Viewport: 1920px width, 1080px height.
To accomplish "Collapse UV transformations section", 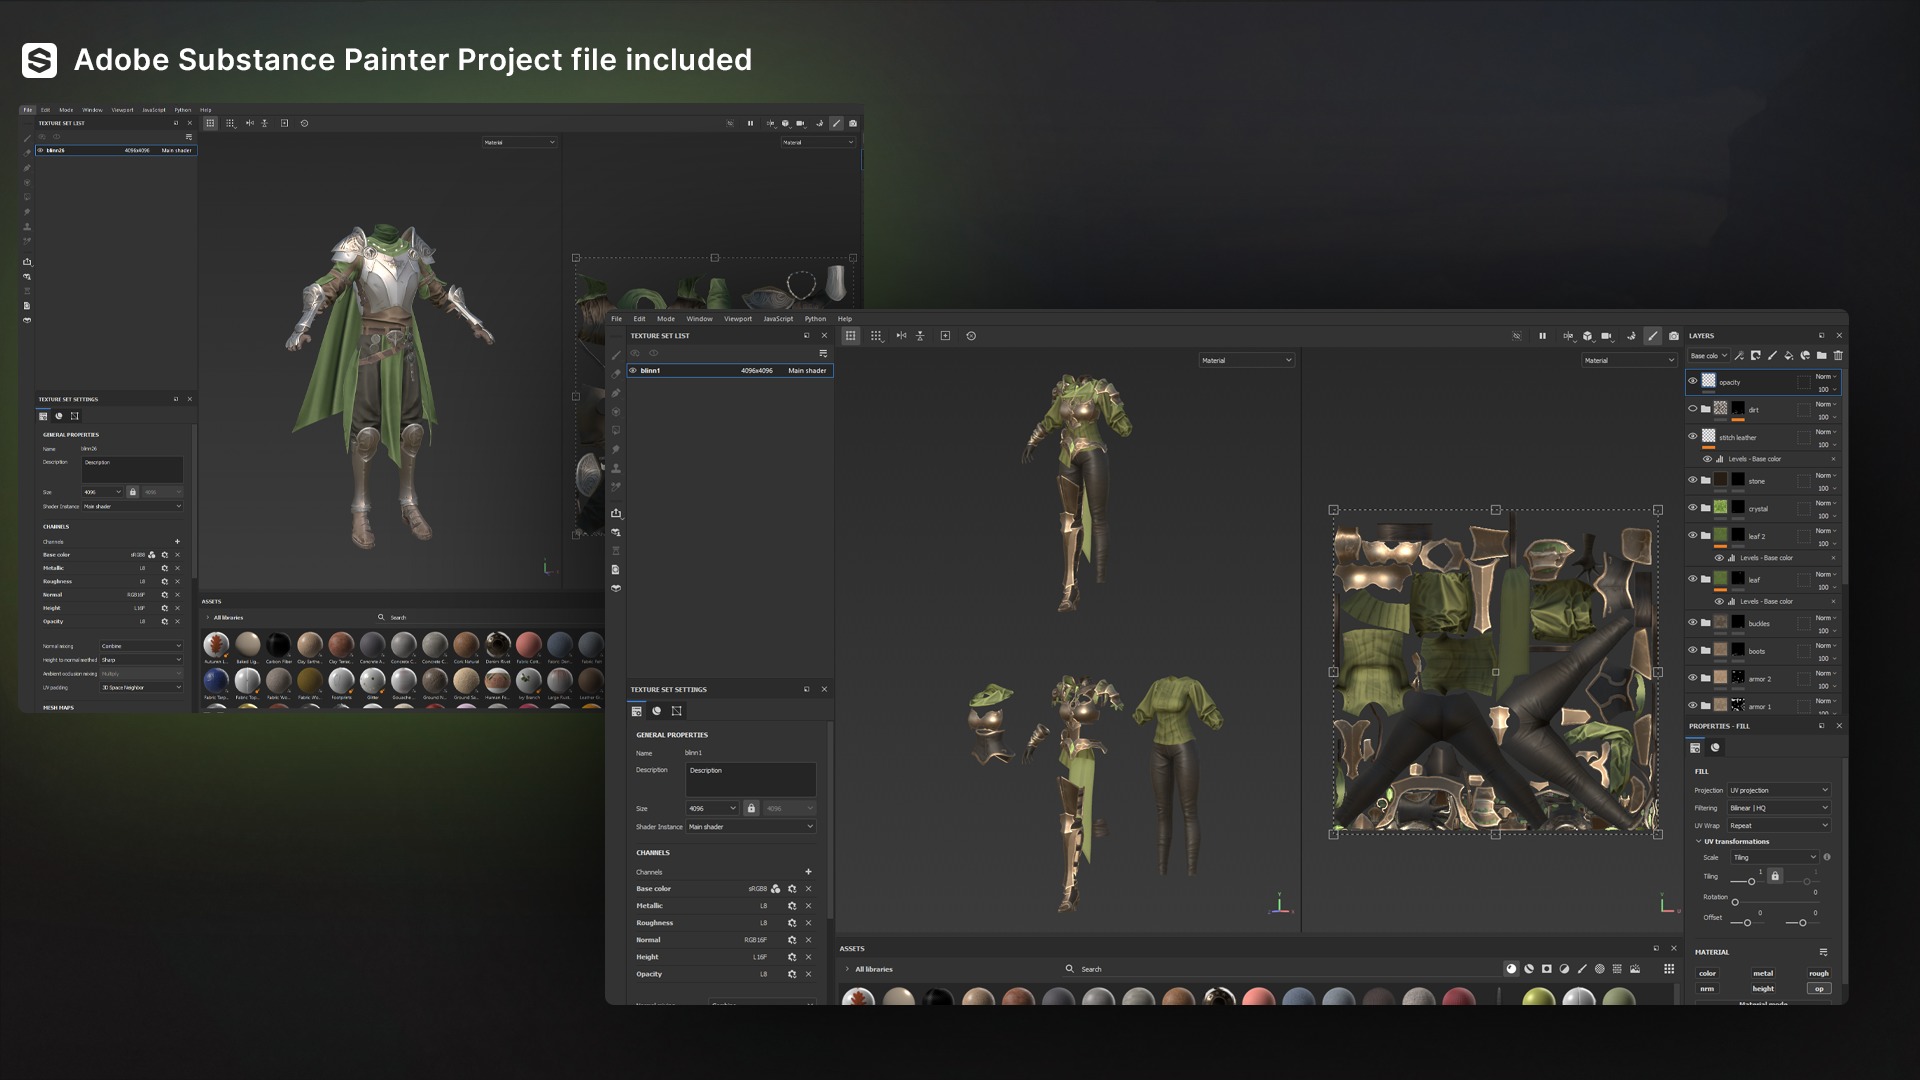I will tap(1698, 841).
